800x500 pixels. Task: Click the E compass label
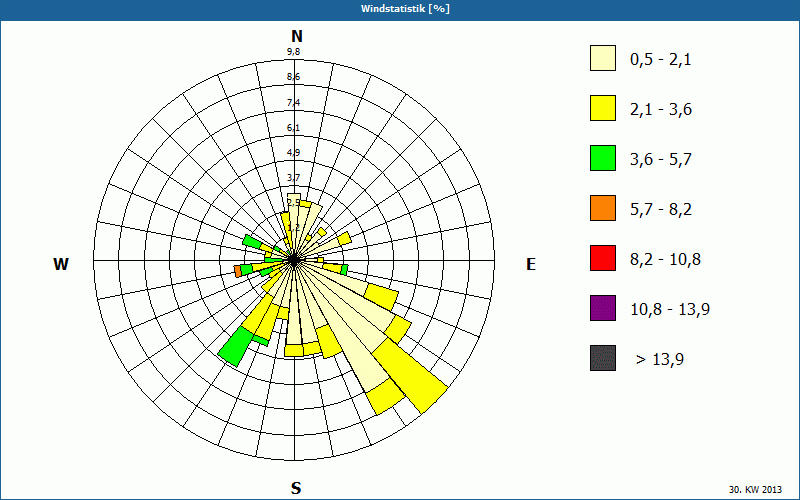(x=531, y=264)
